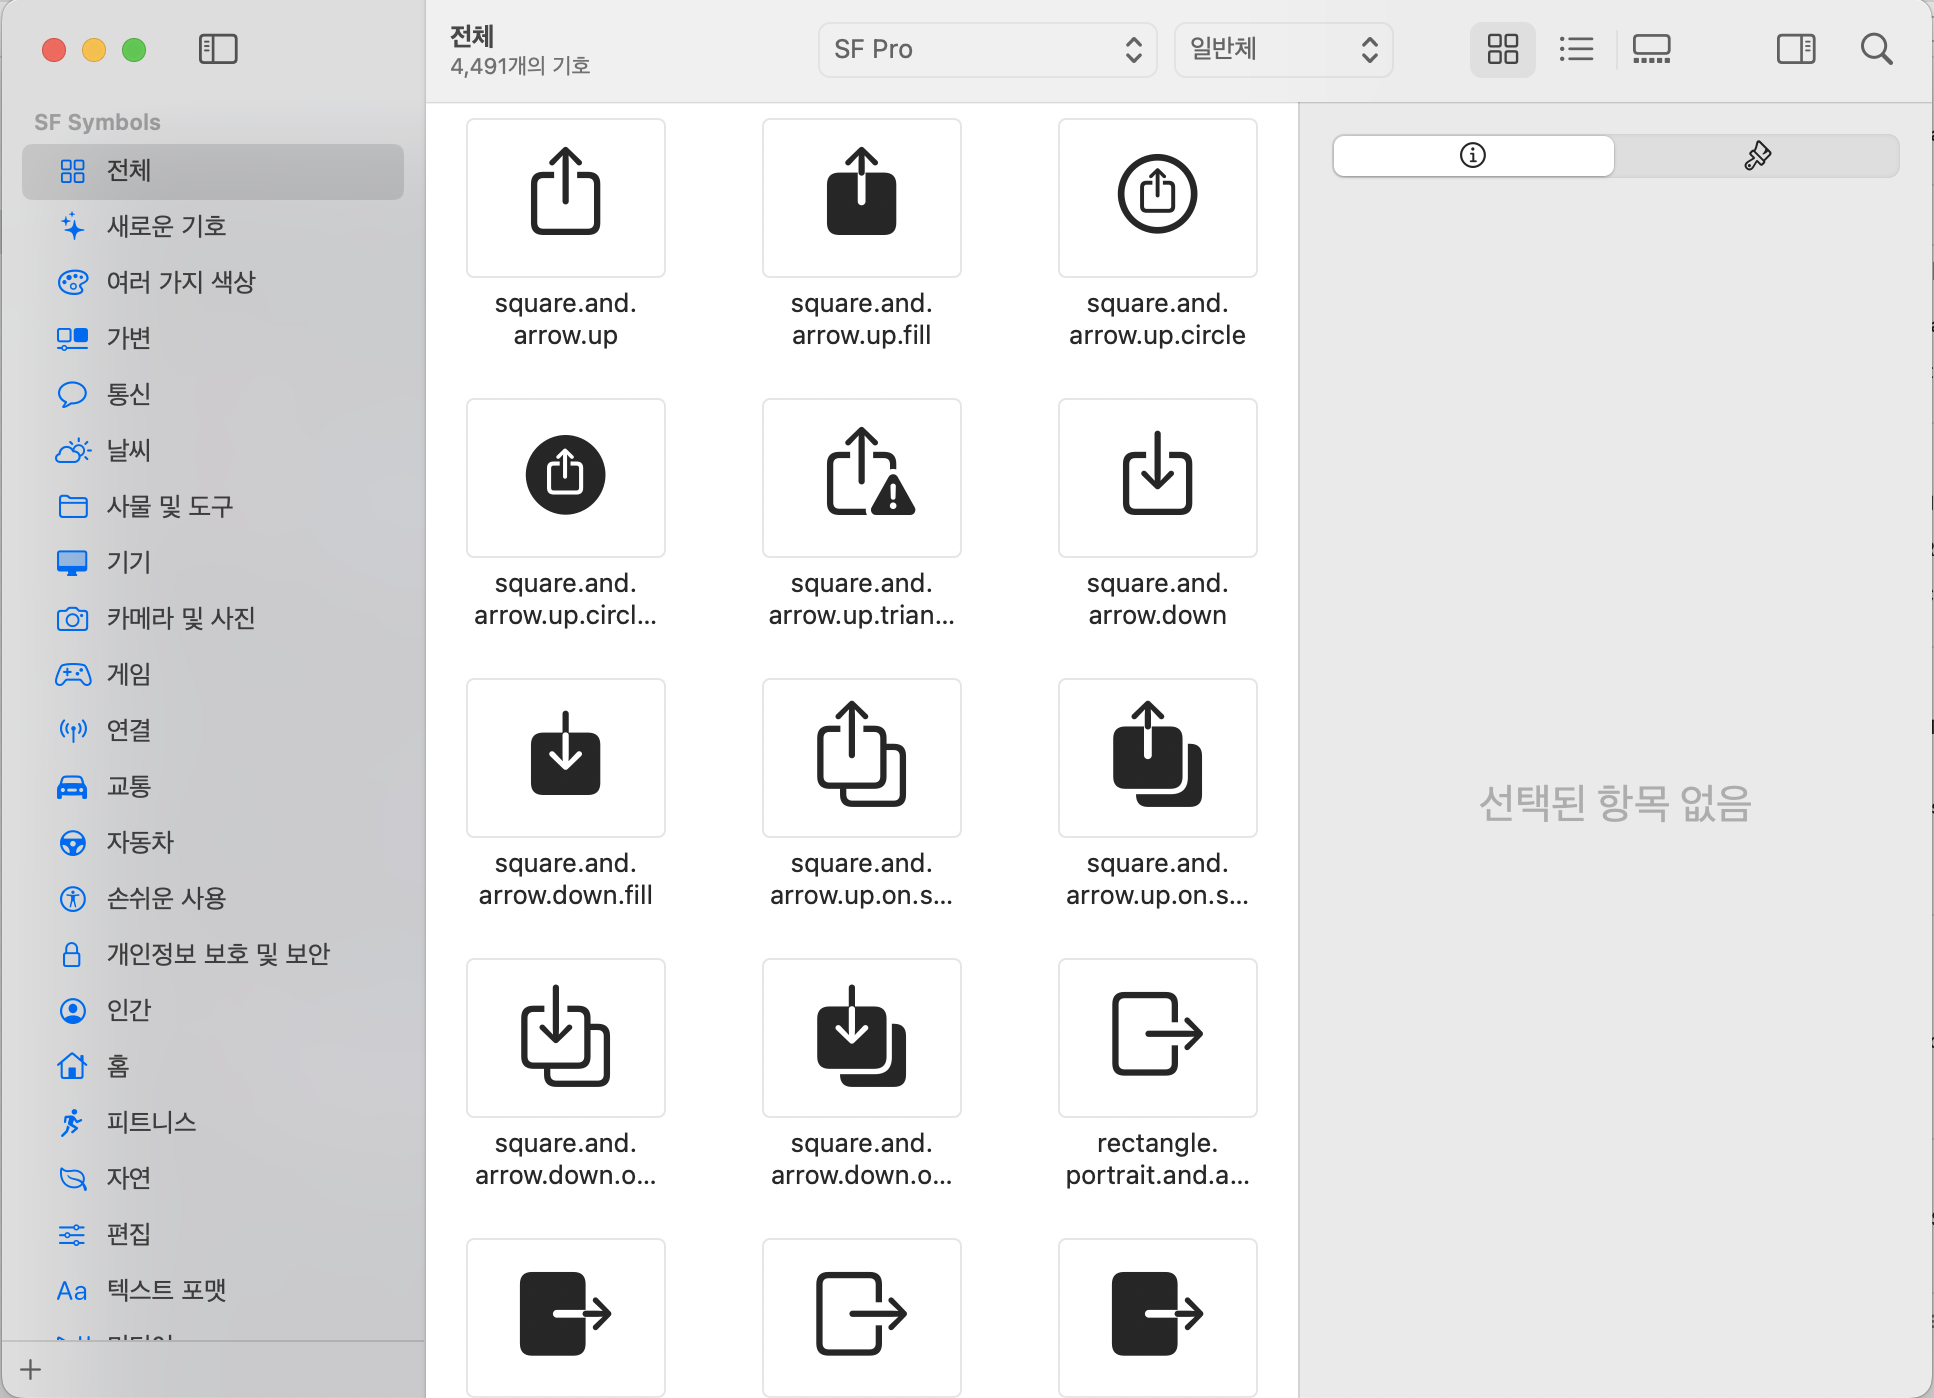Screen dimensions: 1934x1398
Task: Choose the 날씨 weather category
Action: coord(128,450)
